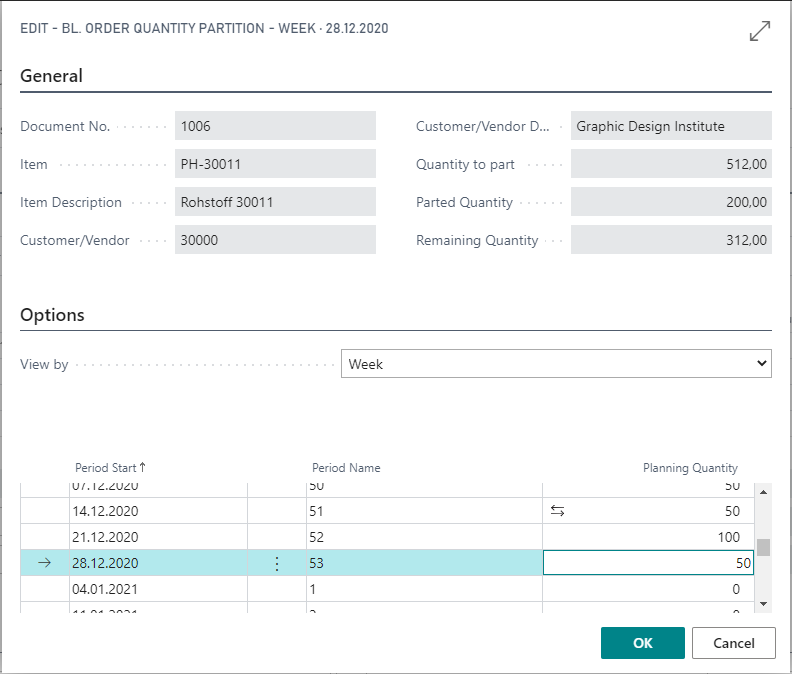Click the Document No. label
The width and height of the screenshot is (792, 674).
tap(65, 126)
